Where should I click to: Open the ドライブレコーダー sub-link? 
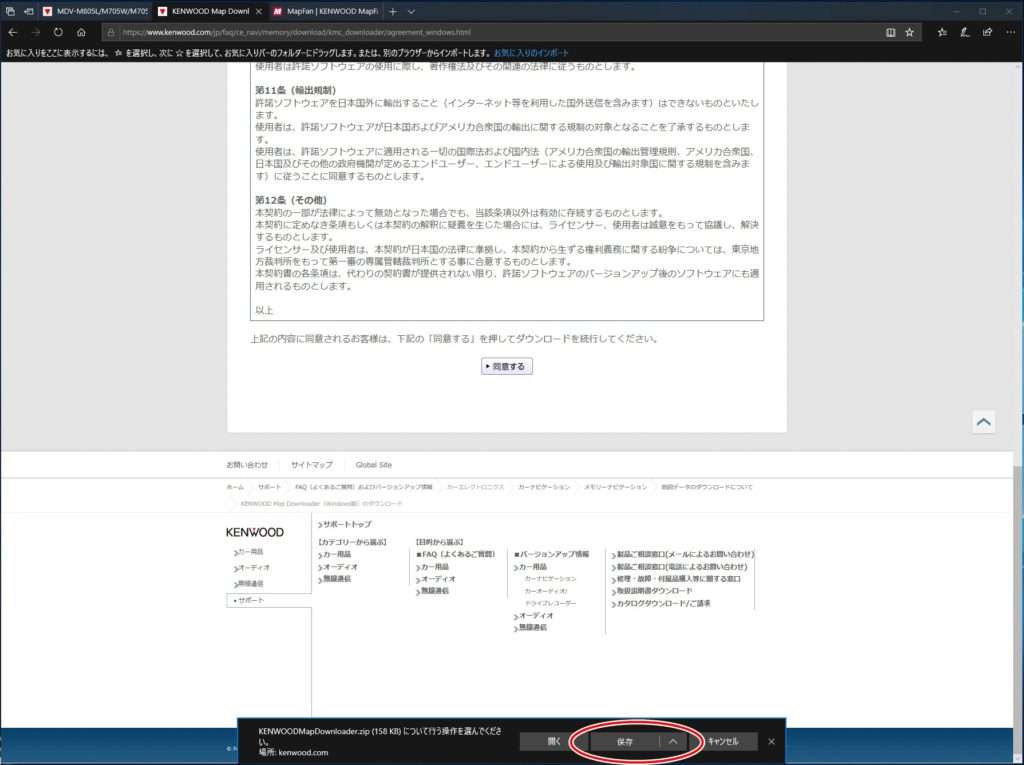pos(551,604)
